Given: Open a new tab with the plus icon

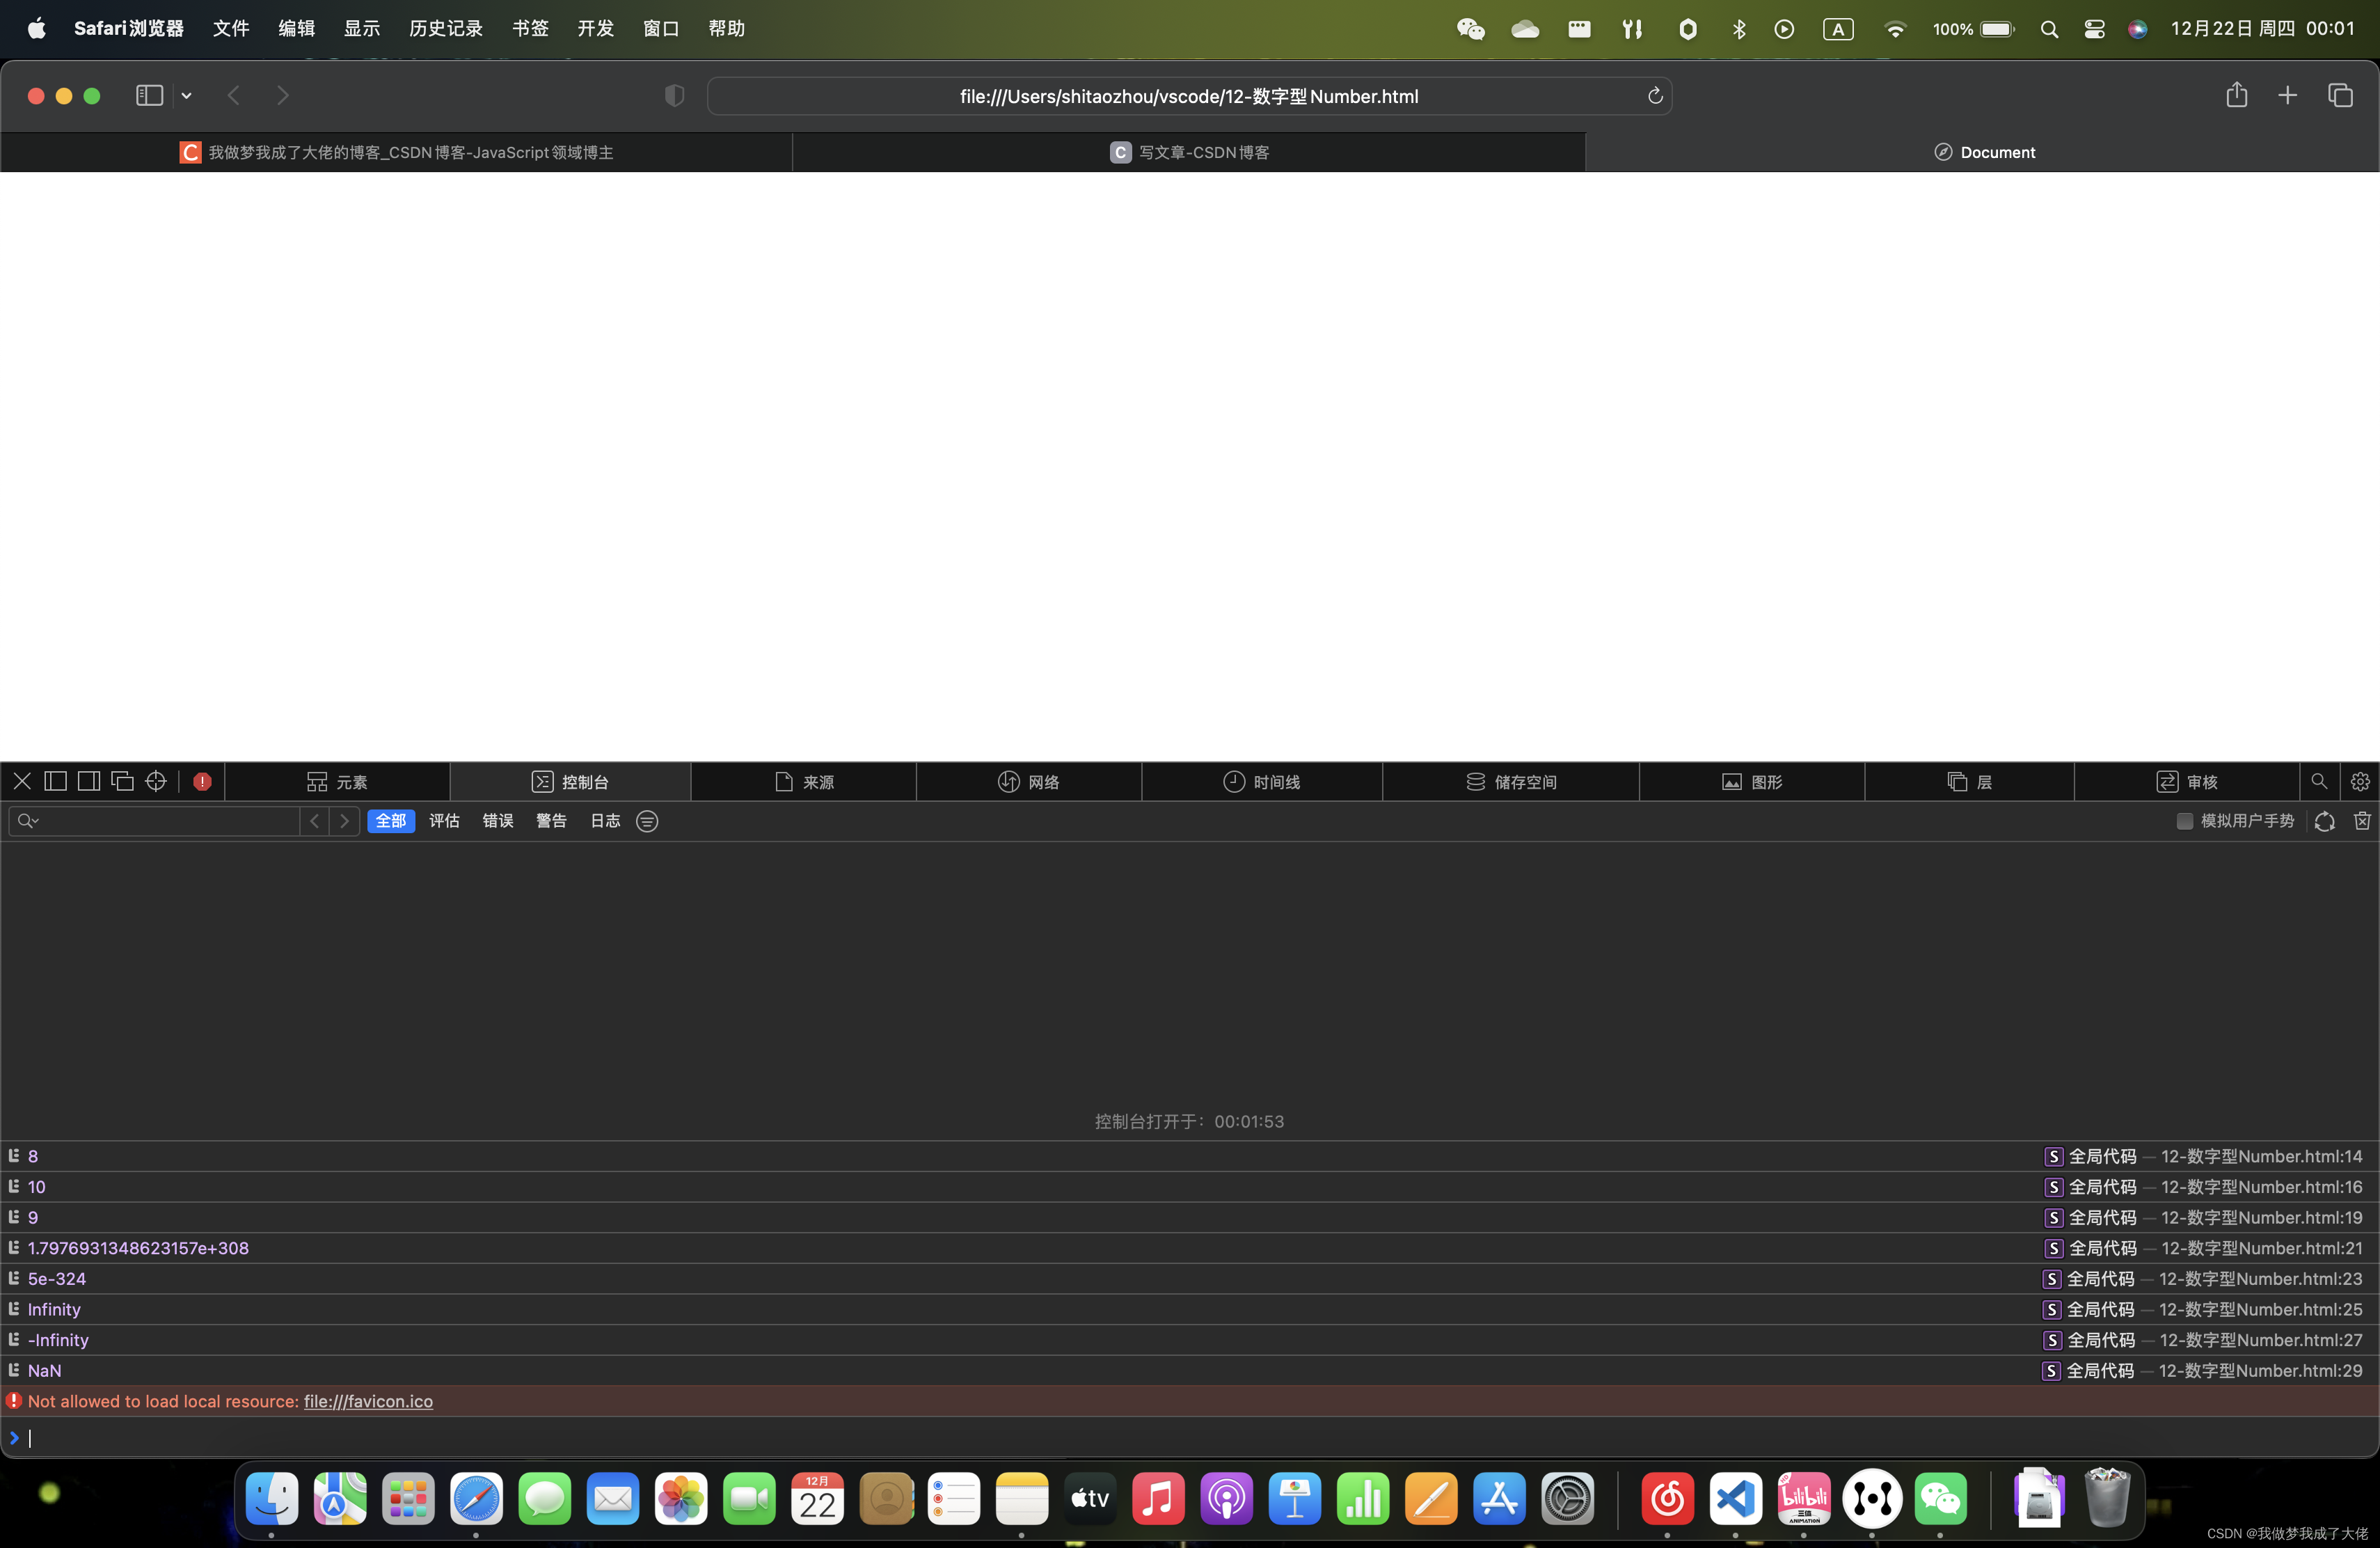Looking at the screenshot, I should point(2288,95).
